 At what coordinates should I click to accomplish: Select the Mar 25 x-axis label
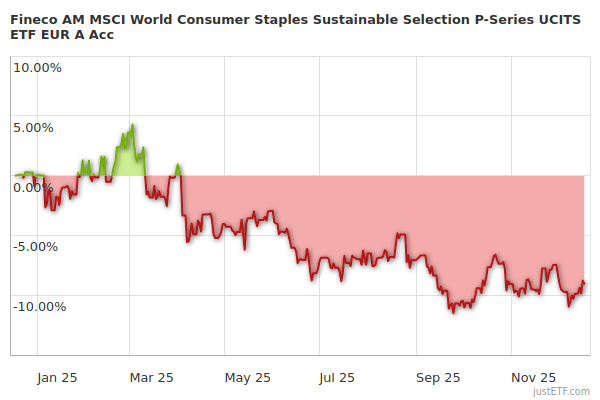tap(152, 378)
